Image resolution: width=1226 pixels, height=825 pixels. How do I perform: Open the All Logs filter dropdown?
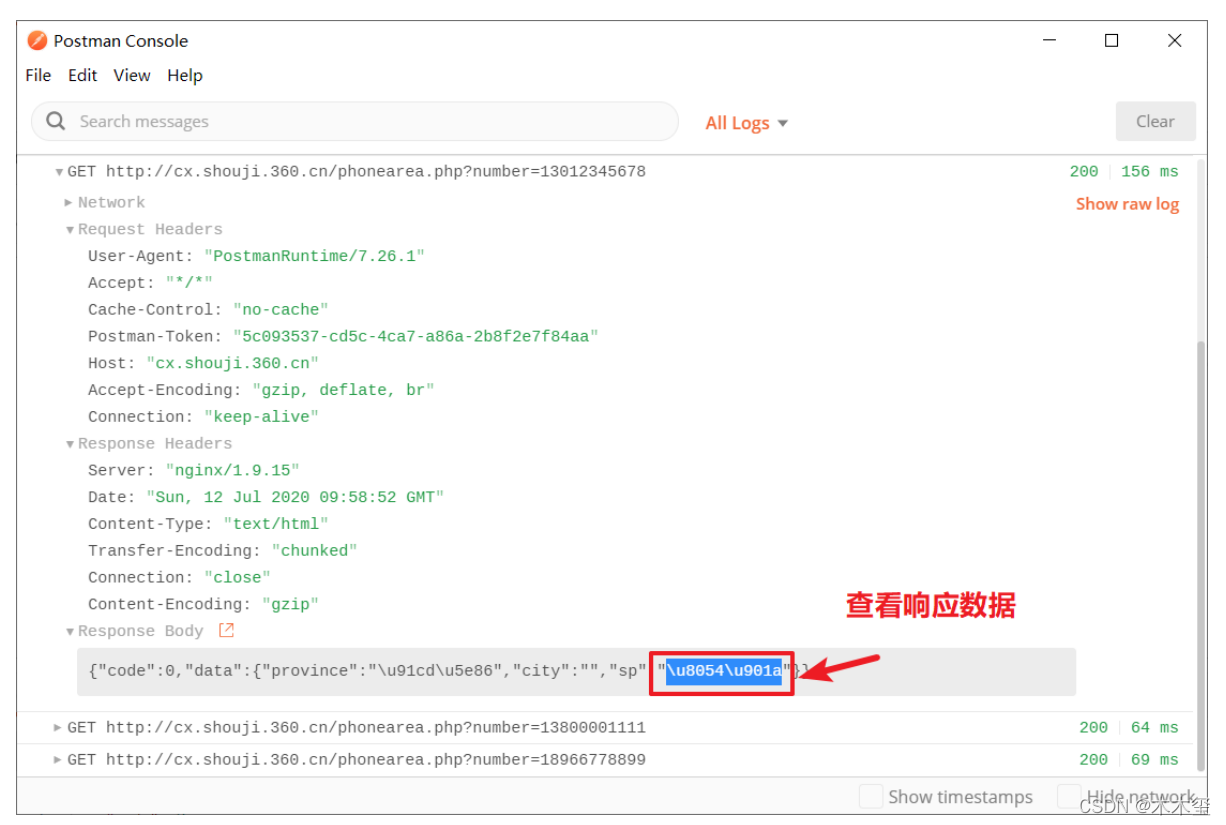click(746, 123)
